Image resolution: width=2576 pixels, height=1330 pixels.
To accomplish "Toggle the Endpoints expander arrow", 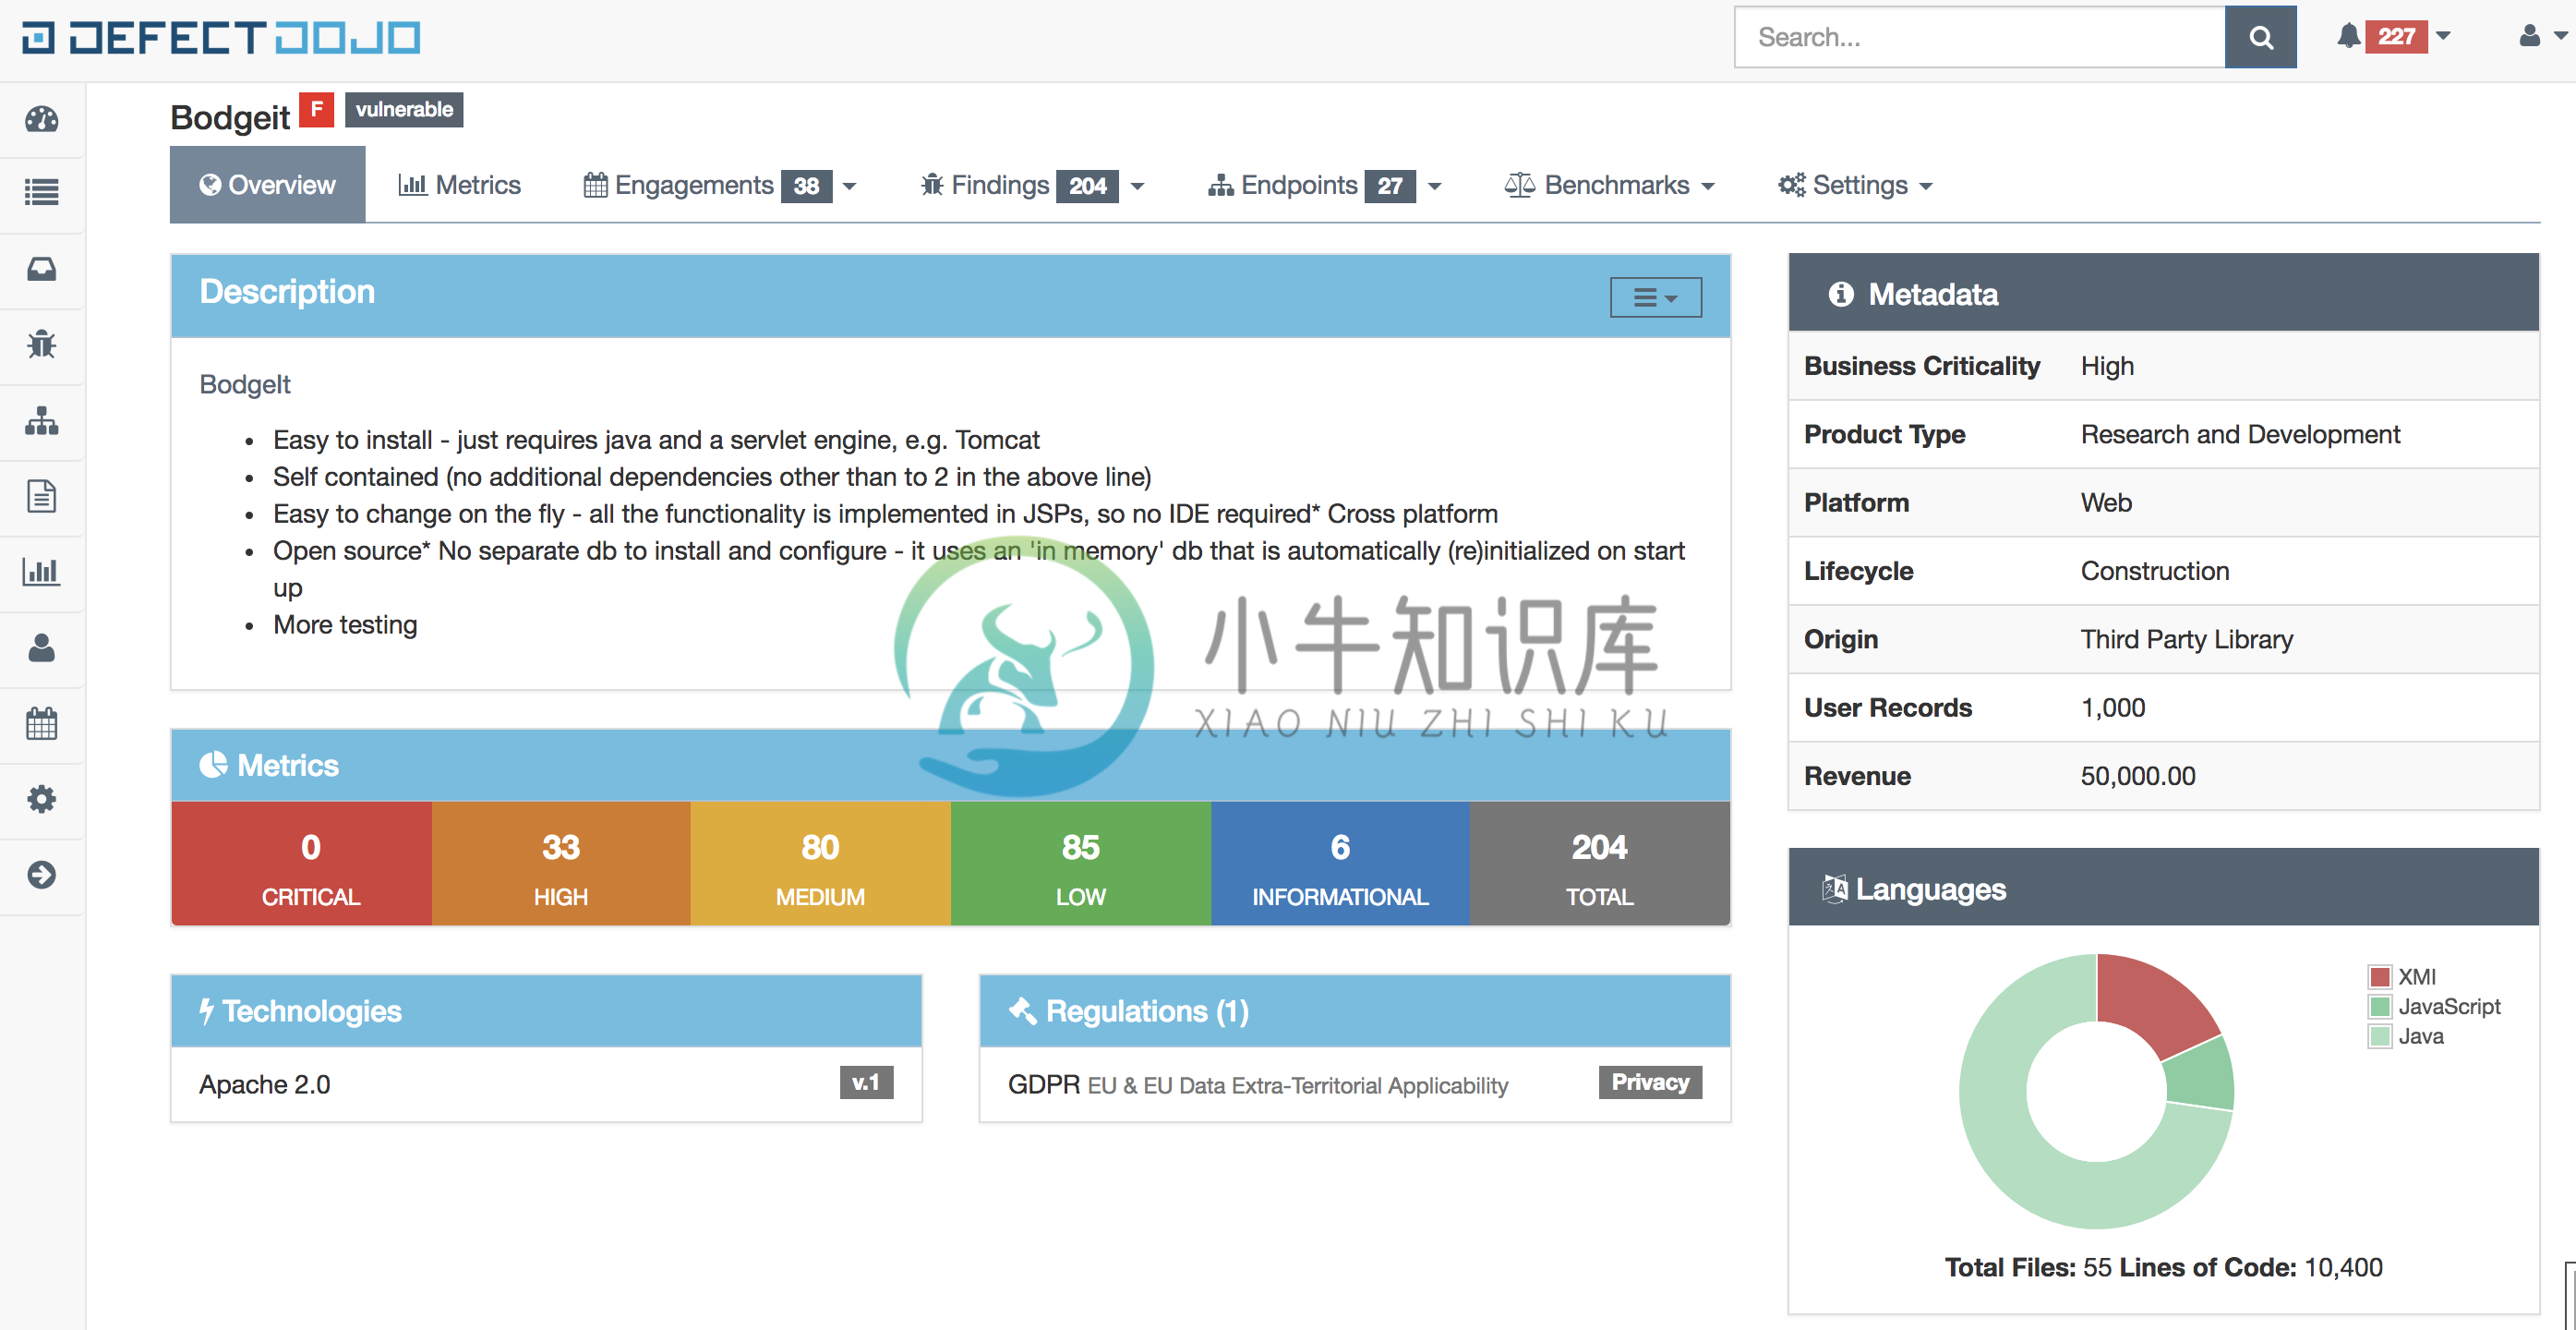I will pos(1437,185).
